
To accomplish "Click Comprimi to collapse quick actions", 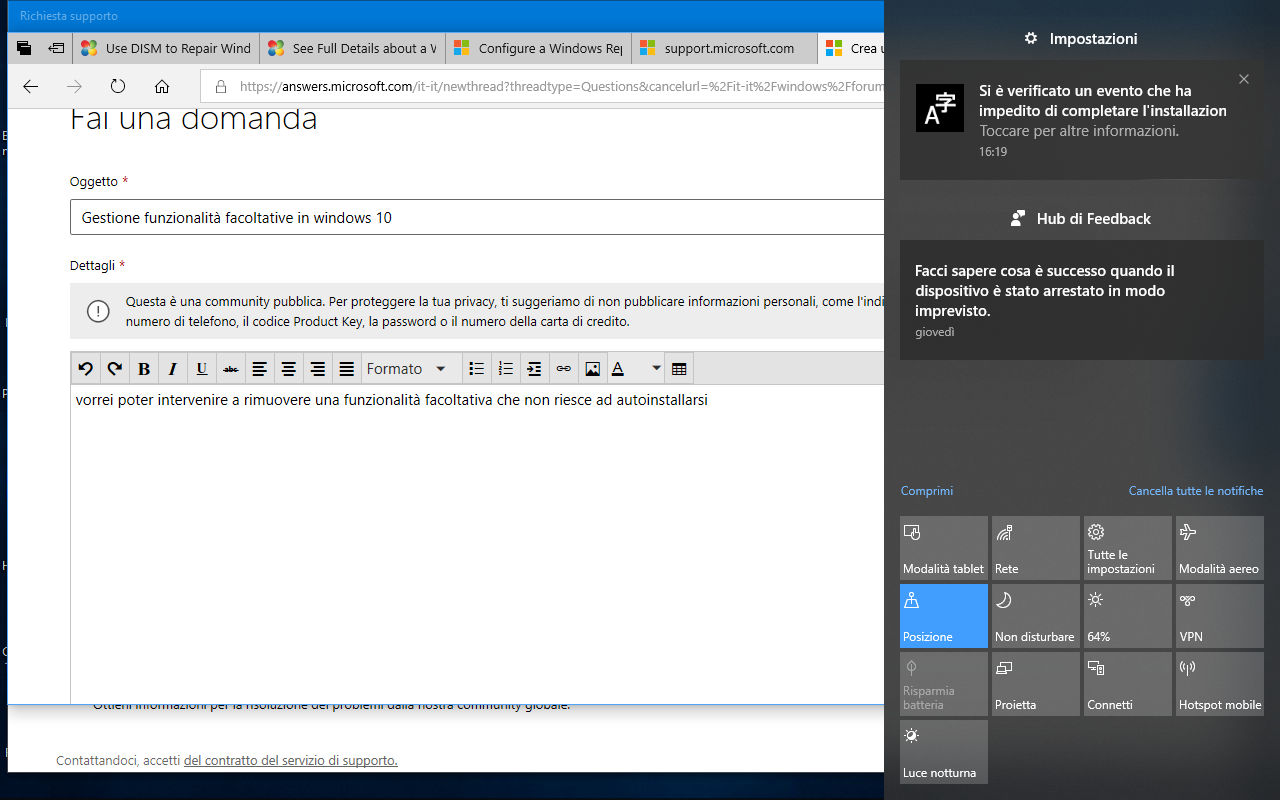I will 927,491.
